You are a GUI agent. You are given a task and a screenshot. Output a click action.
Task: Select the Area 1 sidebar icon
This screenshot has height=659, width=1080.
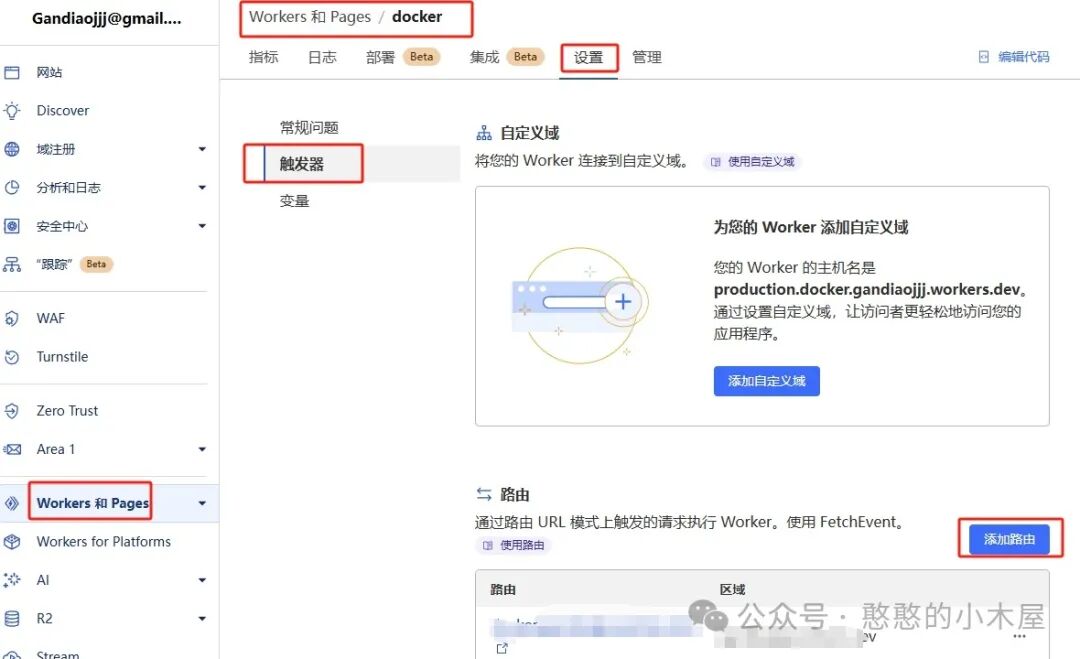coord(13,449)
